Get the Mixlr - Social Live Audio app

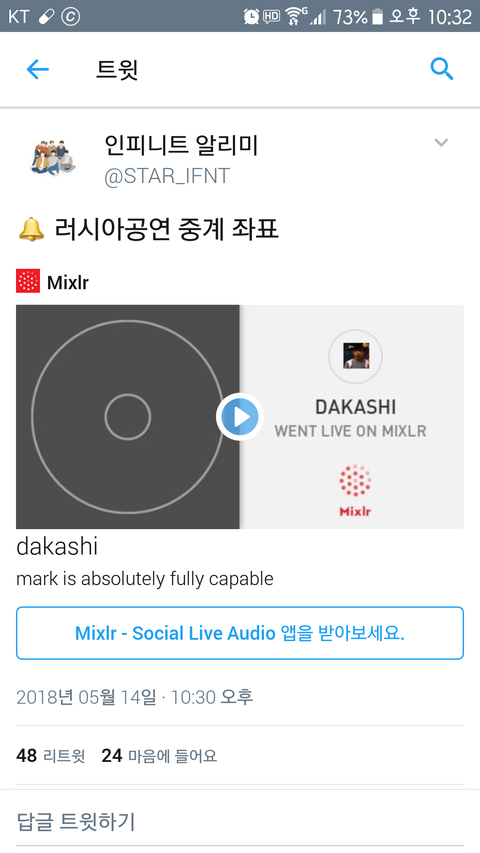point(240,633)
